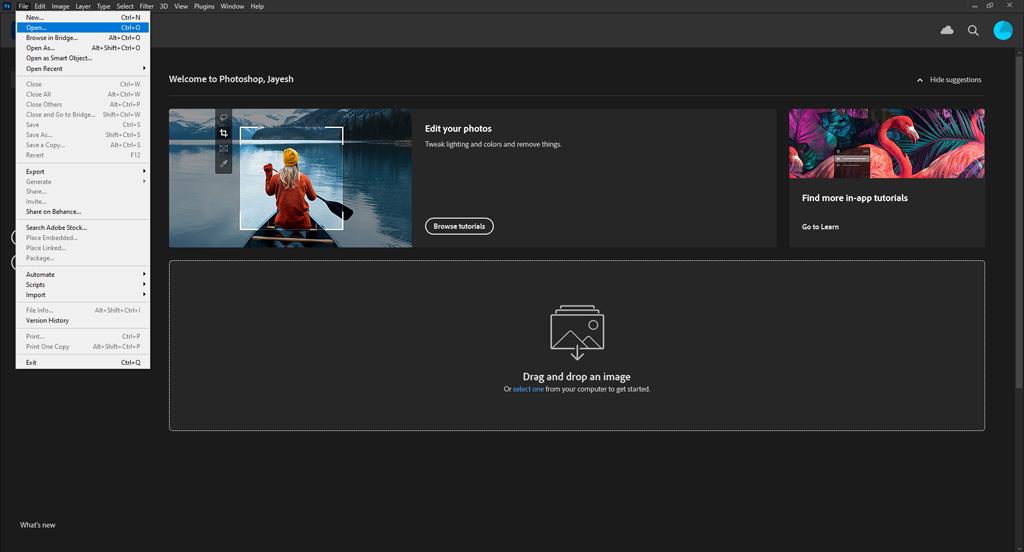Open the Image menu

pyautogui.click(x=60, y=6)
